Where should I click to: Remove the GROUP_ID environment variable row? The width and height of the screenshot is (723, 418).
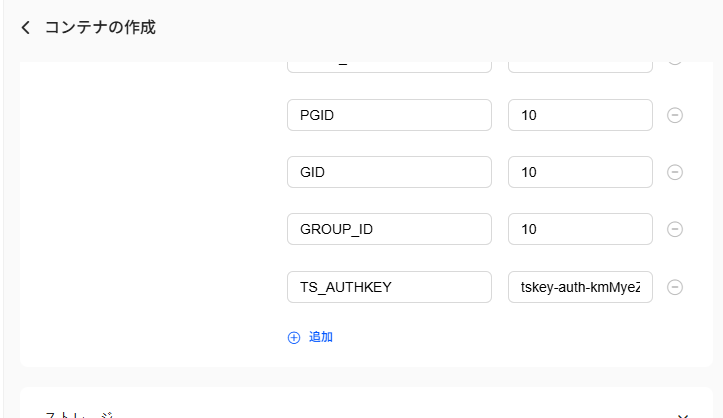click(675, 229)
